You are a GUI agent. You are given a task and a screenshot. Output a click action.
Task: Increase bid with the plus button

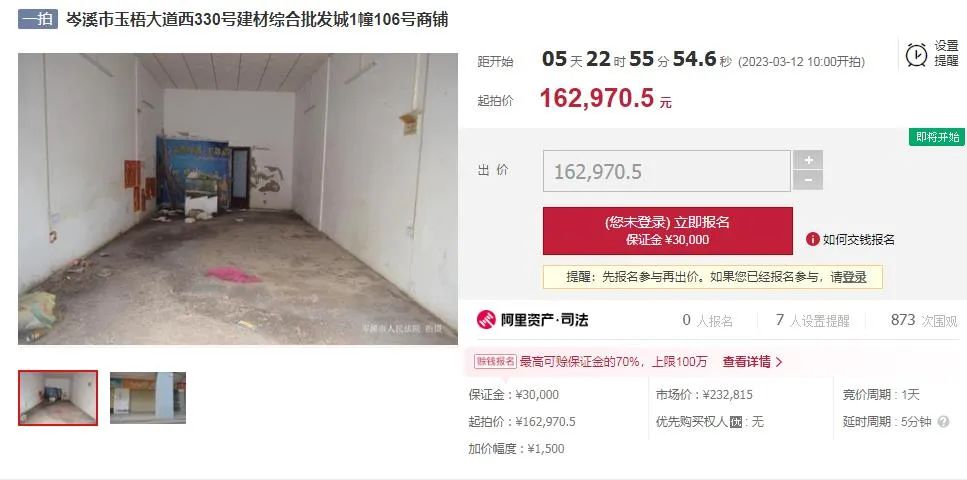pyautogui.click(x=808, y=160)
